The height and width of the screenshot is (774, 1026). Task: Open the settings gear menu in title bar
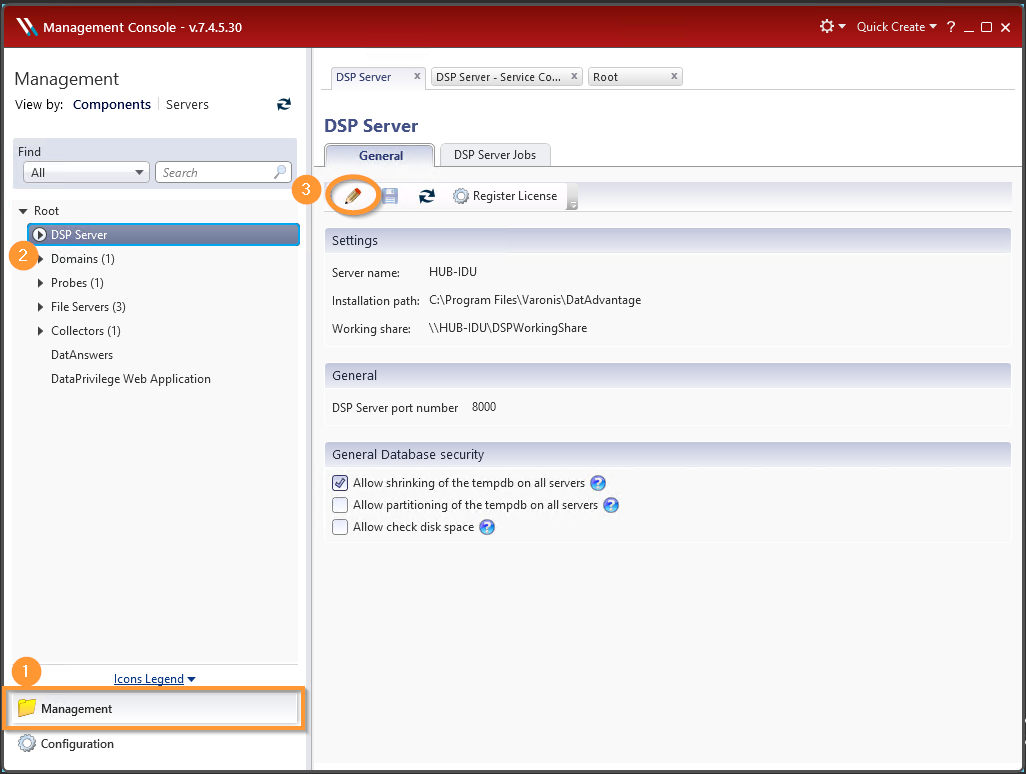[832, 27]
